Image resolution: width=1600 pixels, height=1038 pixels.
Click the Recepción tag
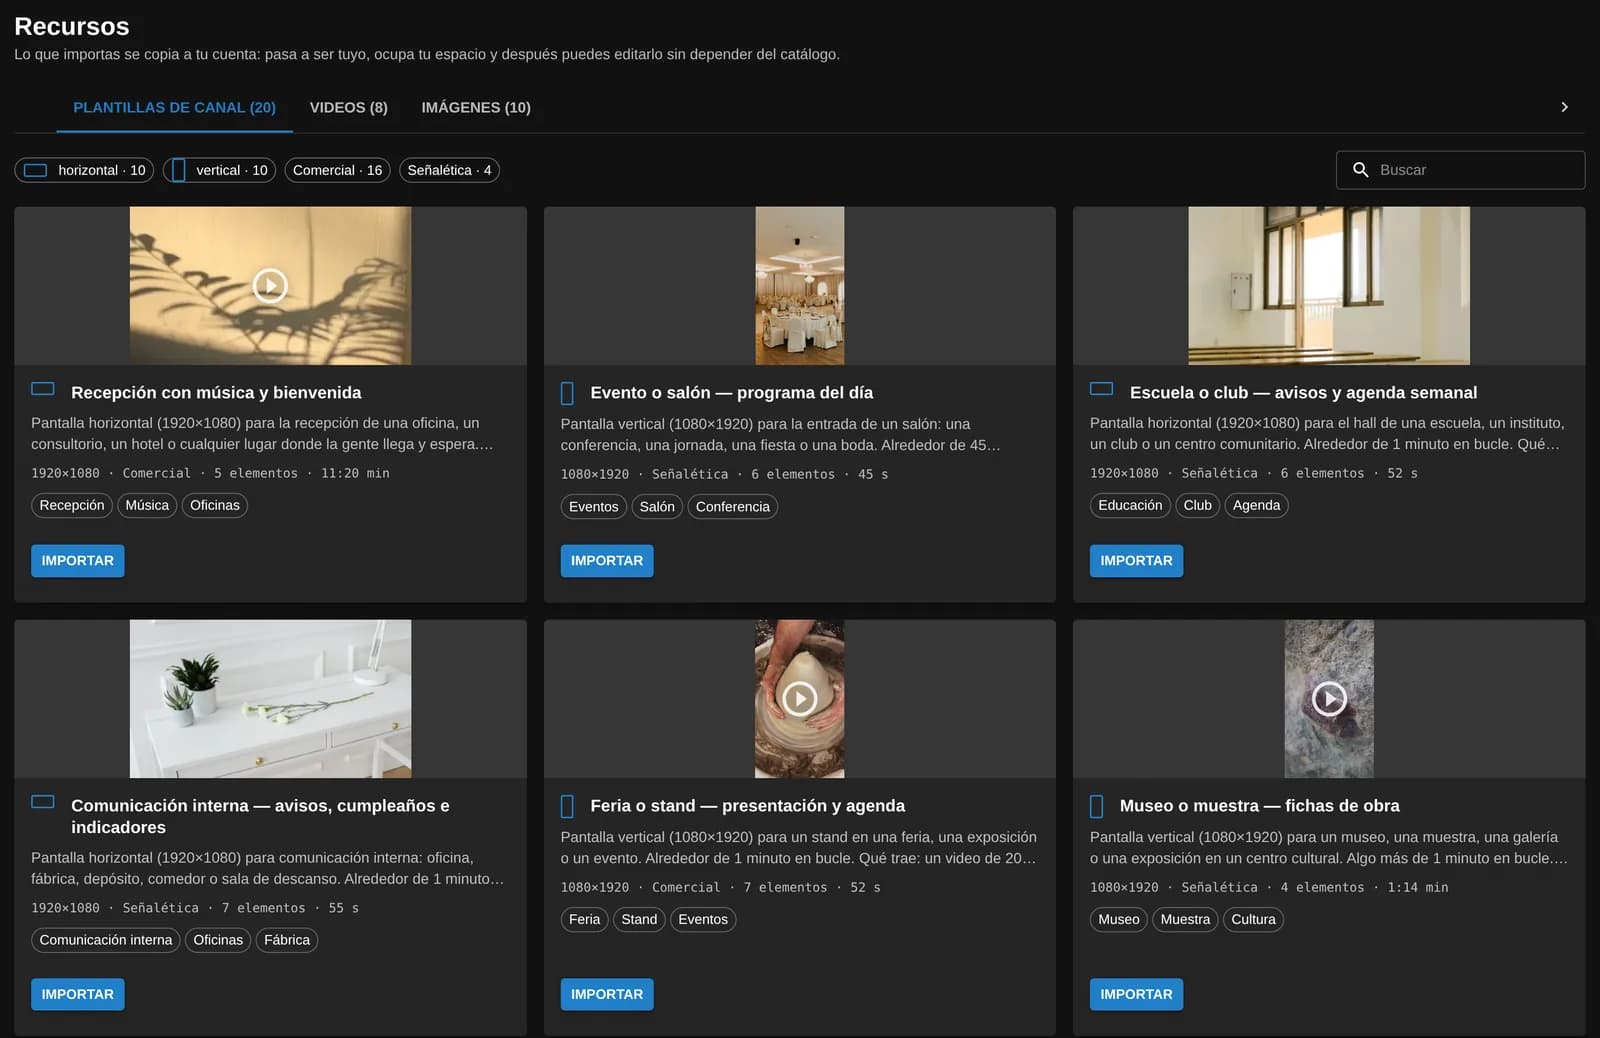pos(72,505)
